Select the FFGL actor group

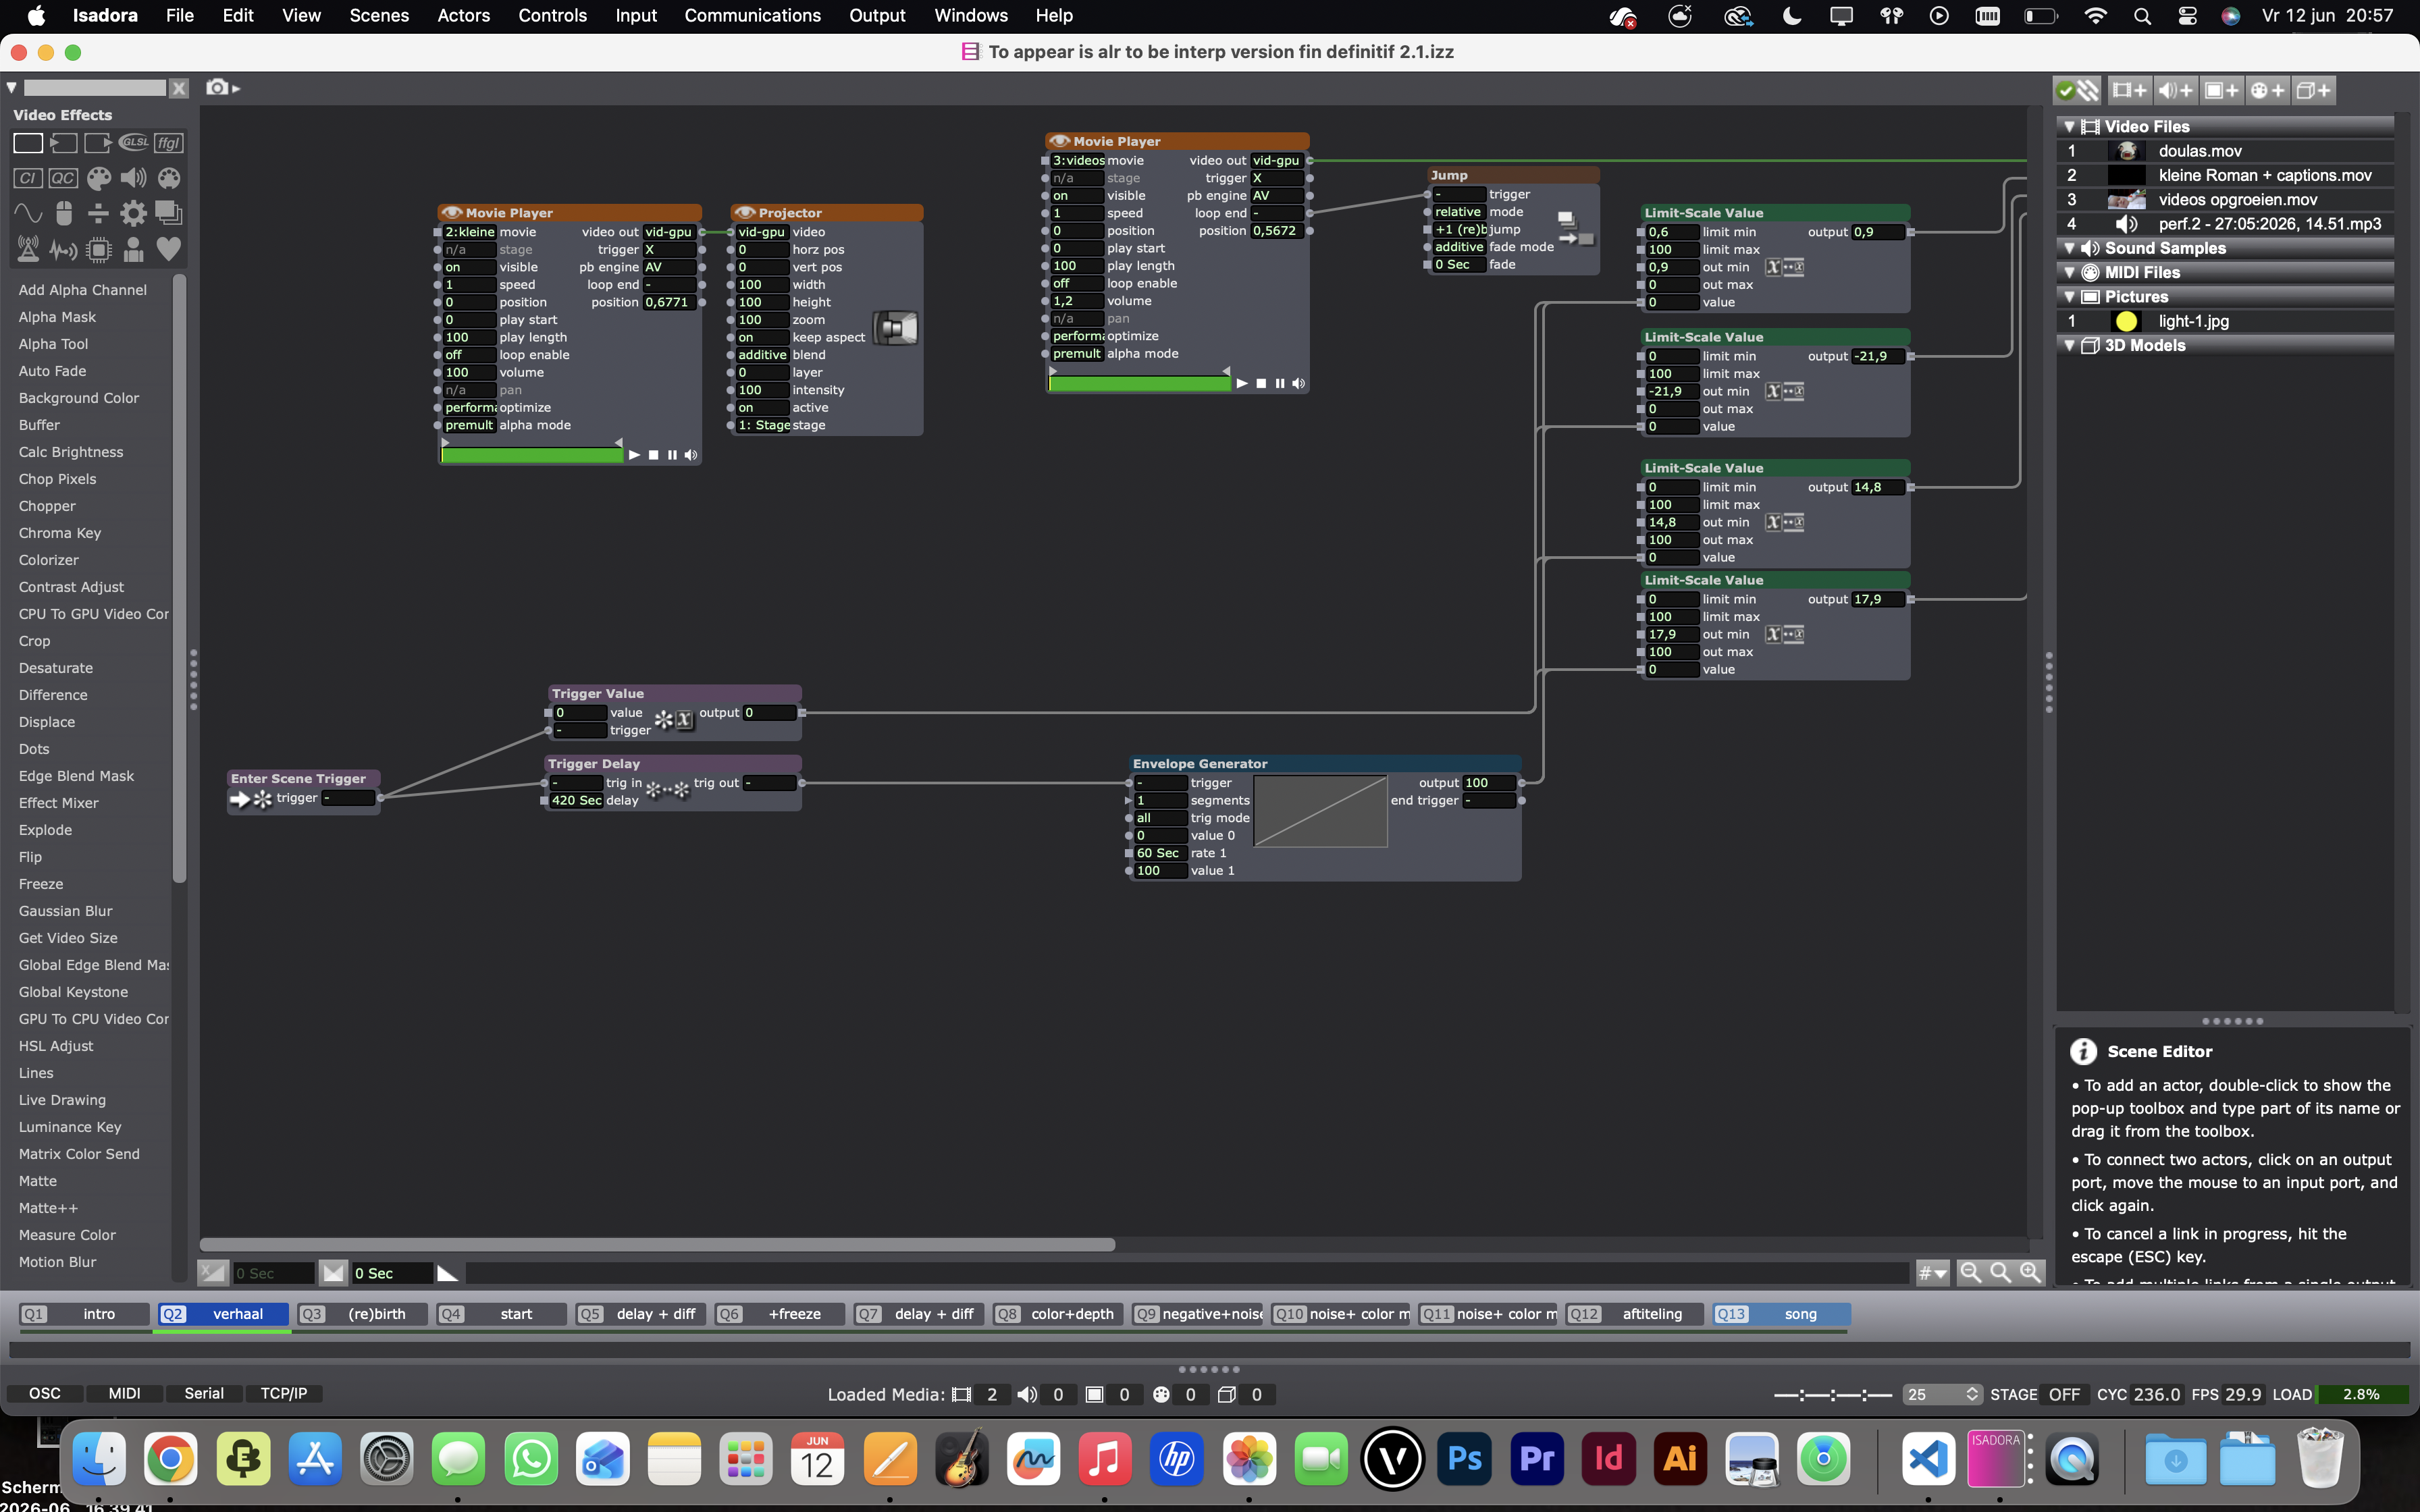click(169, 143)
